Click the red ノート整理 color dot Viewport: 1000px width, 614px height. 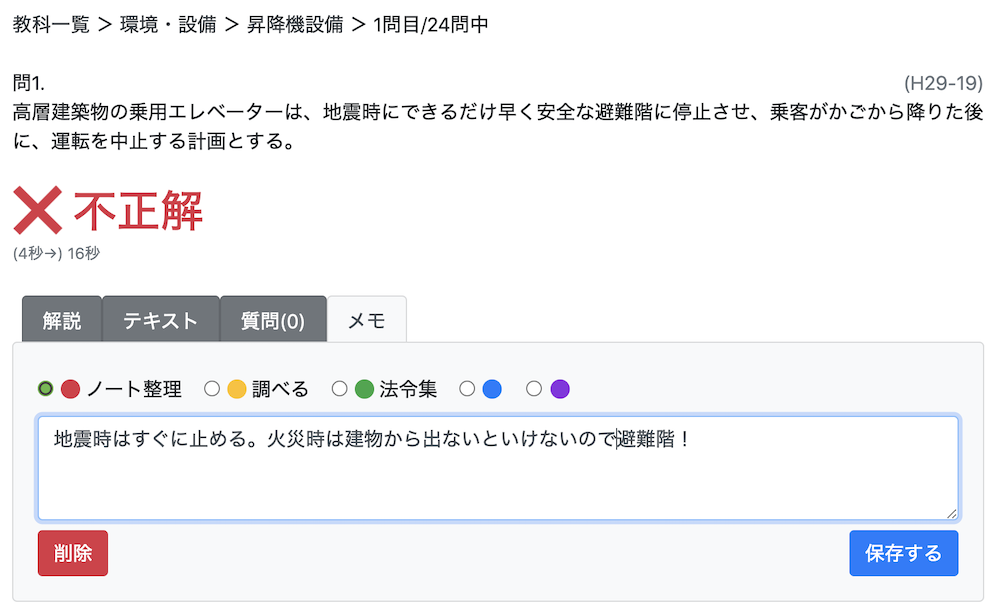point(70,389)
